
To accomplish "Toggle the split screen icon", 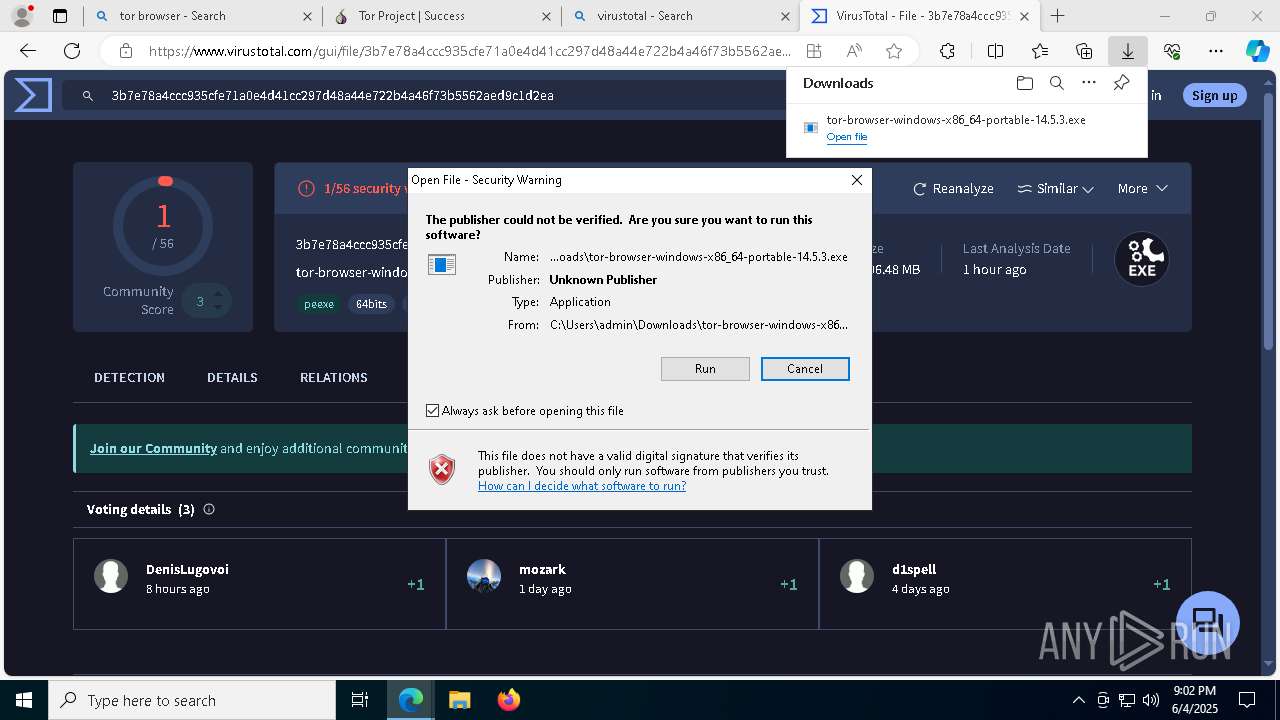I will [995, 51].
